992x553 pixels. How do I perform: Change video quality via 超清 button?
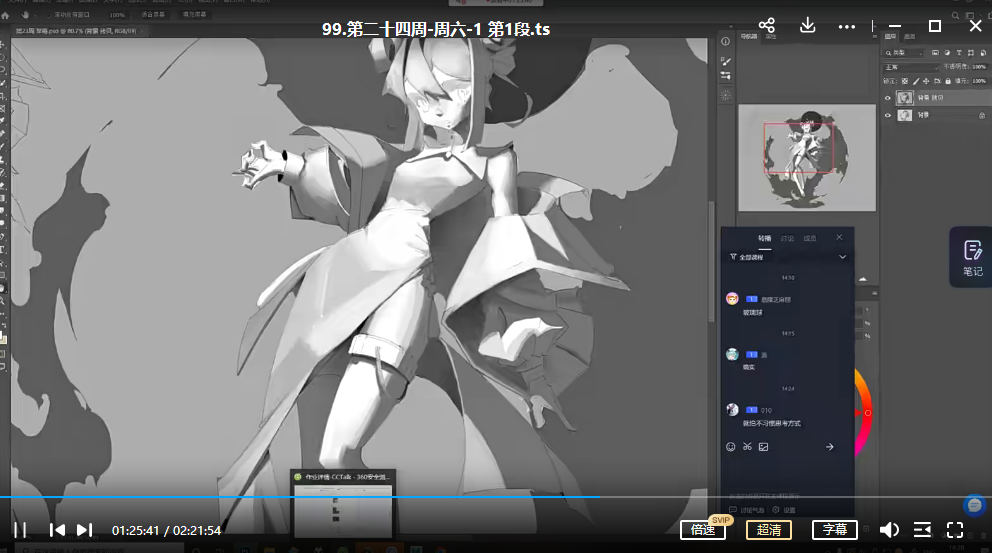[768, 530]
